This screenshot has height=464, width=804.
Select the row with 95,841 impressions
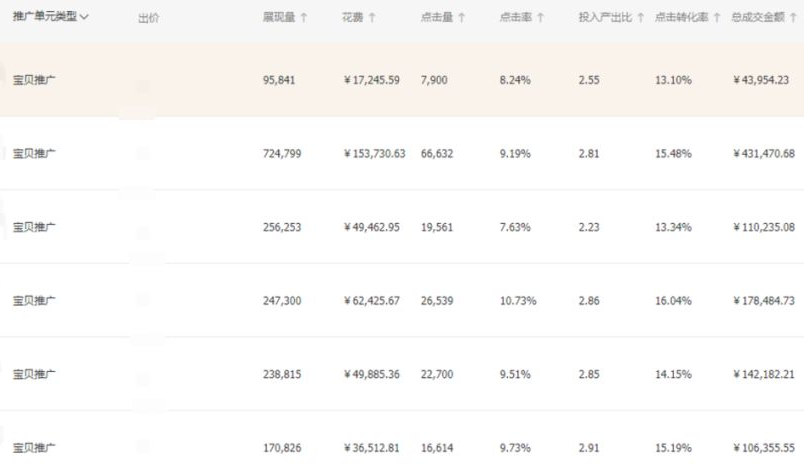click(x=282, y=80)
